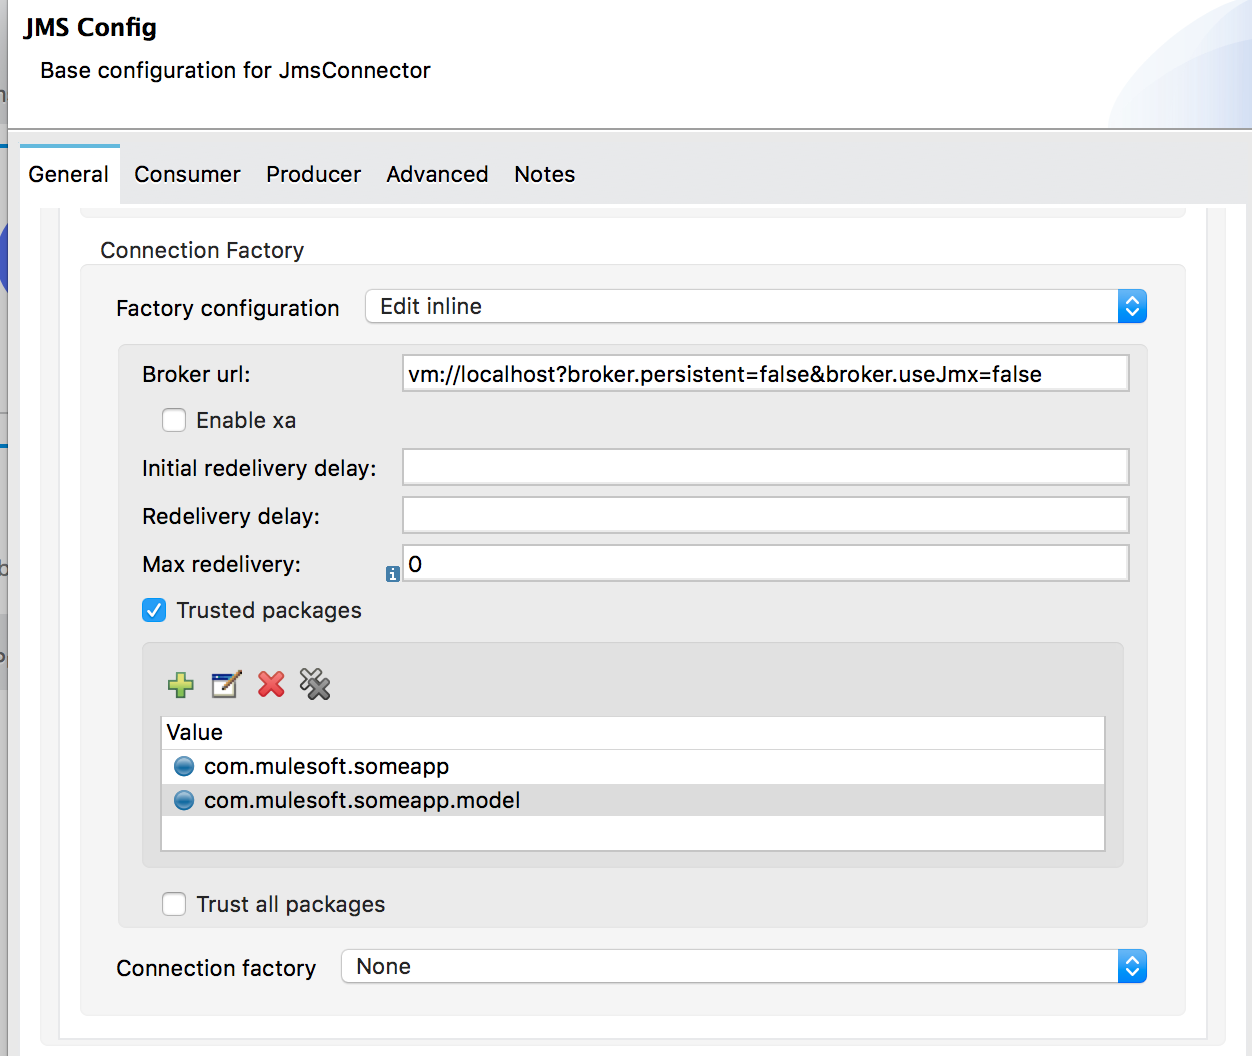Click the remove all packages icon
This screenshot has width=1252, height=1056.
315,685
